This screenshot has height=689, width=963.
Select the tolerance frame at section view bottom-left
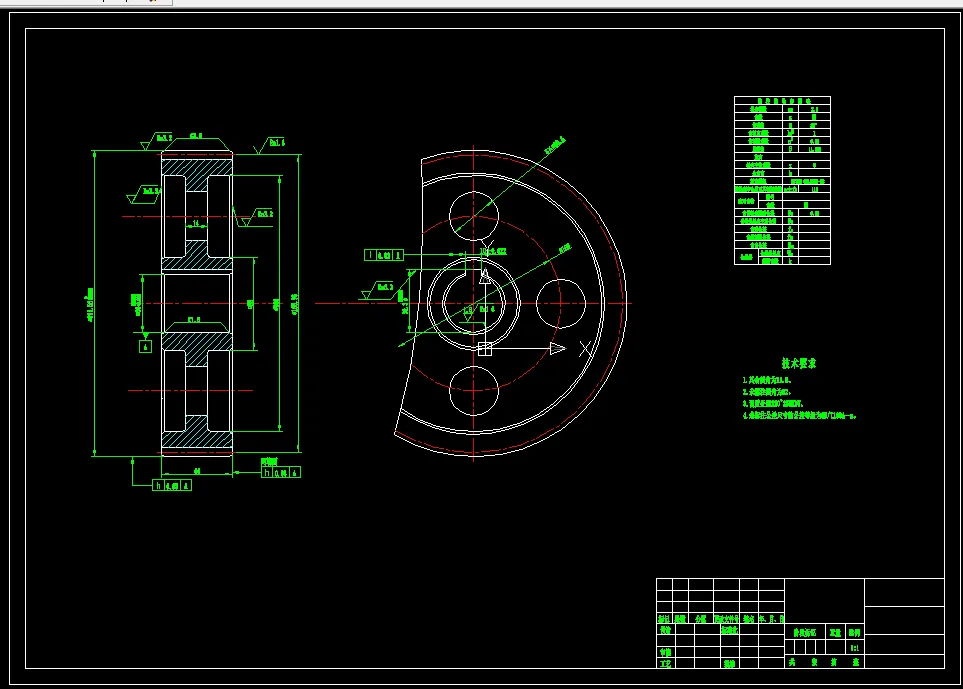coord(172,485)
